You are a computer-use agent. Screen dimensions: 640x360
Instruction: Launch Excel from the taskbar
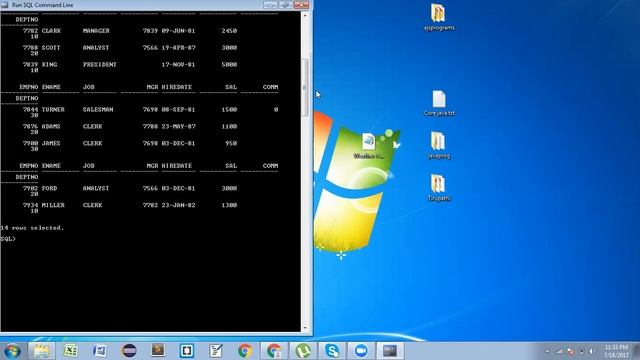point(71,351)
